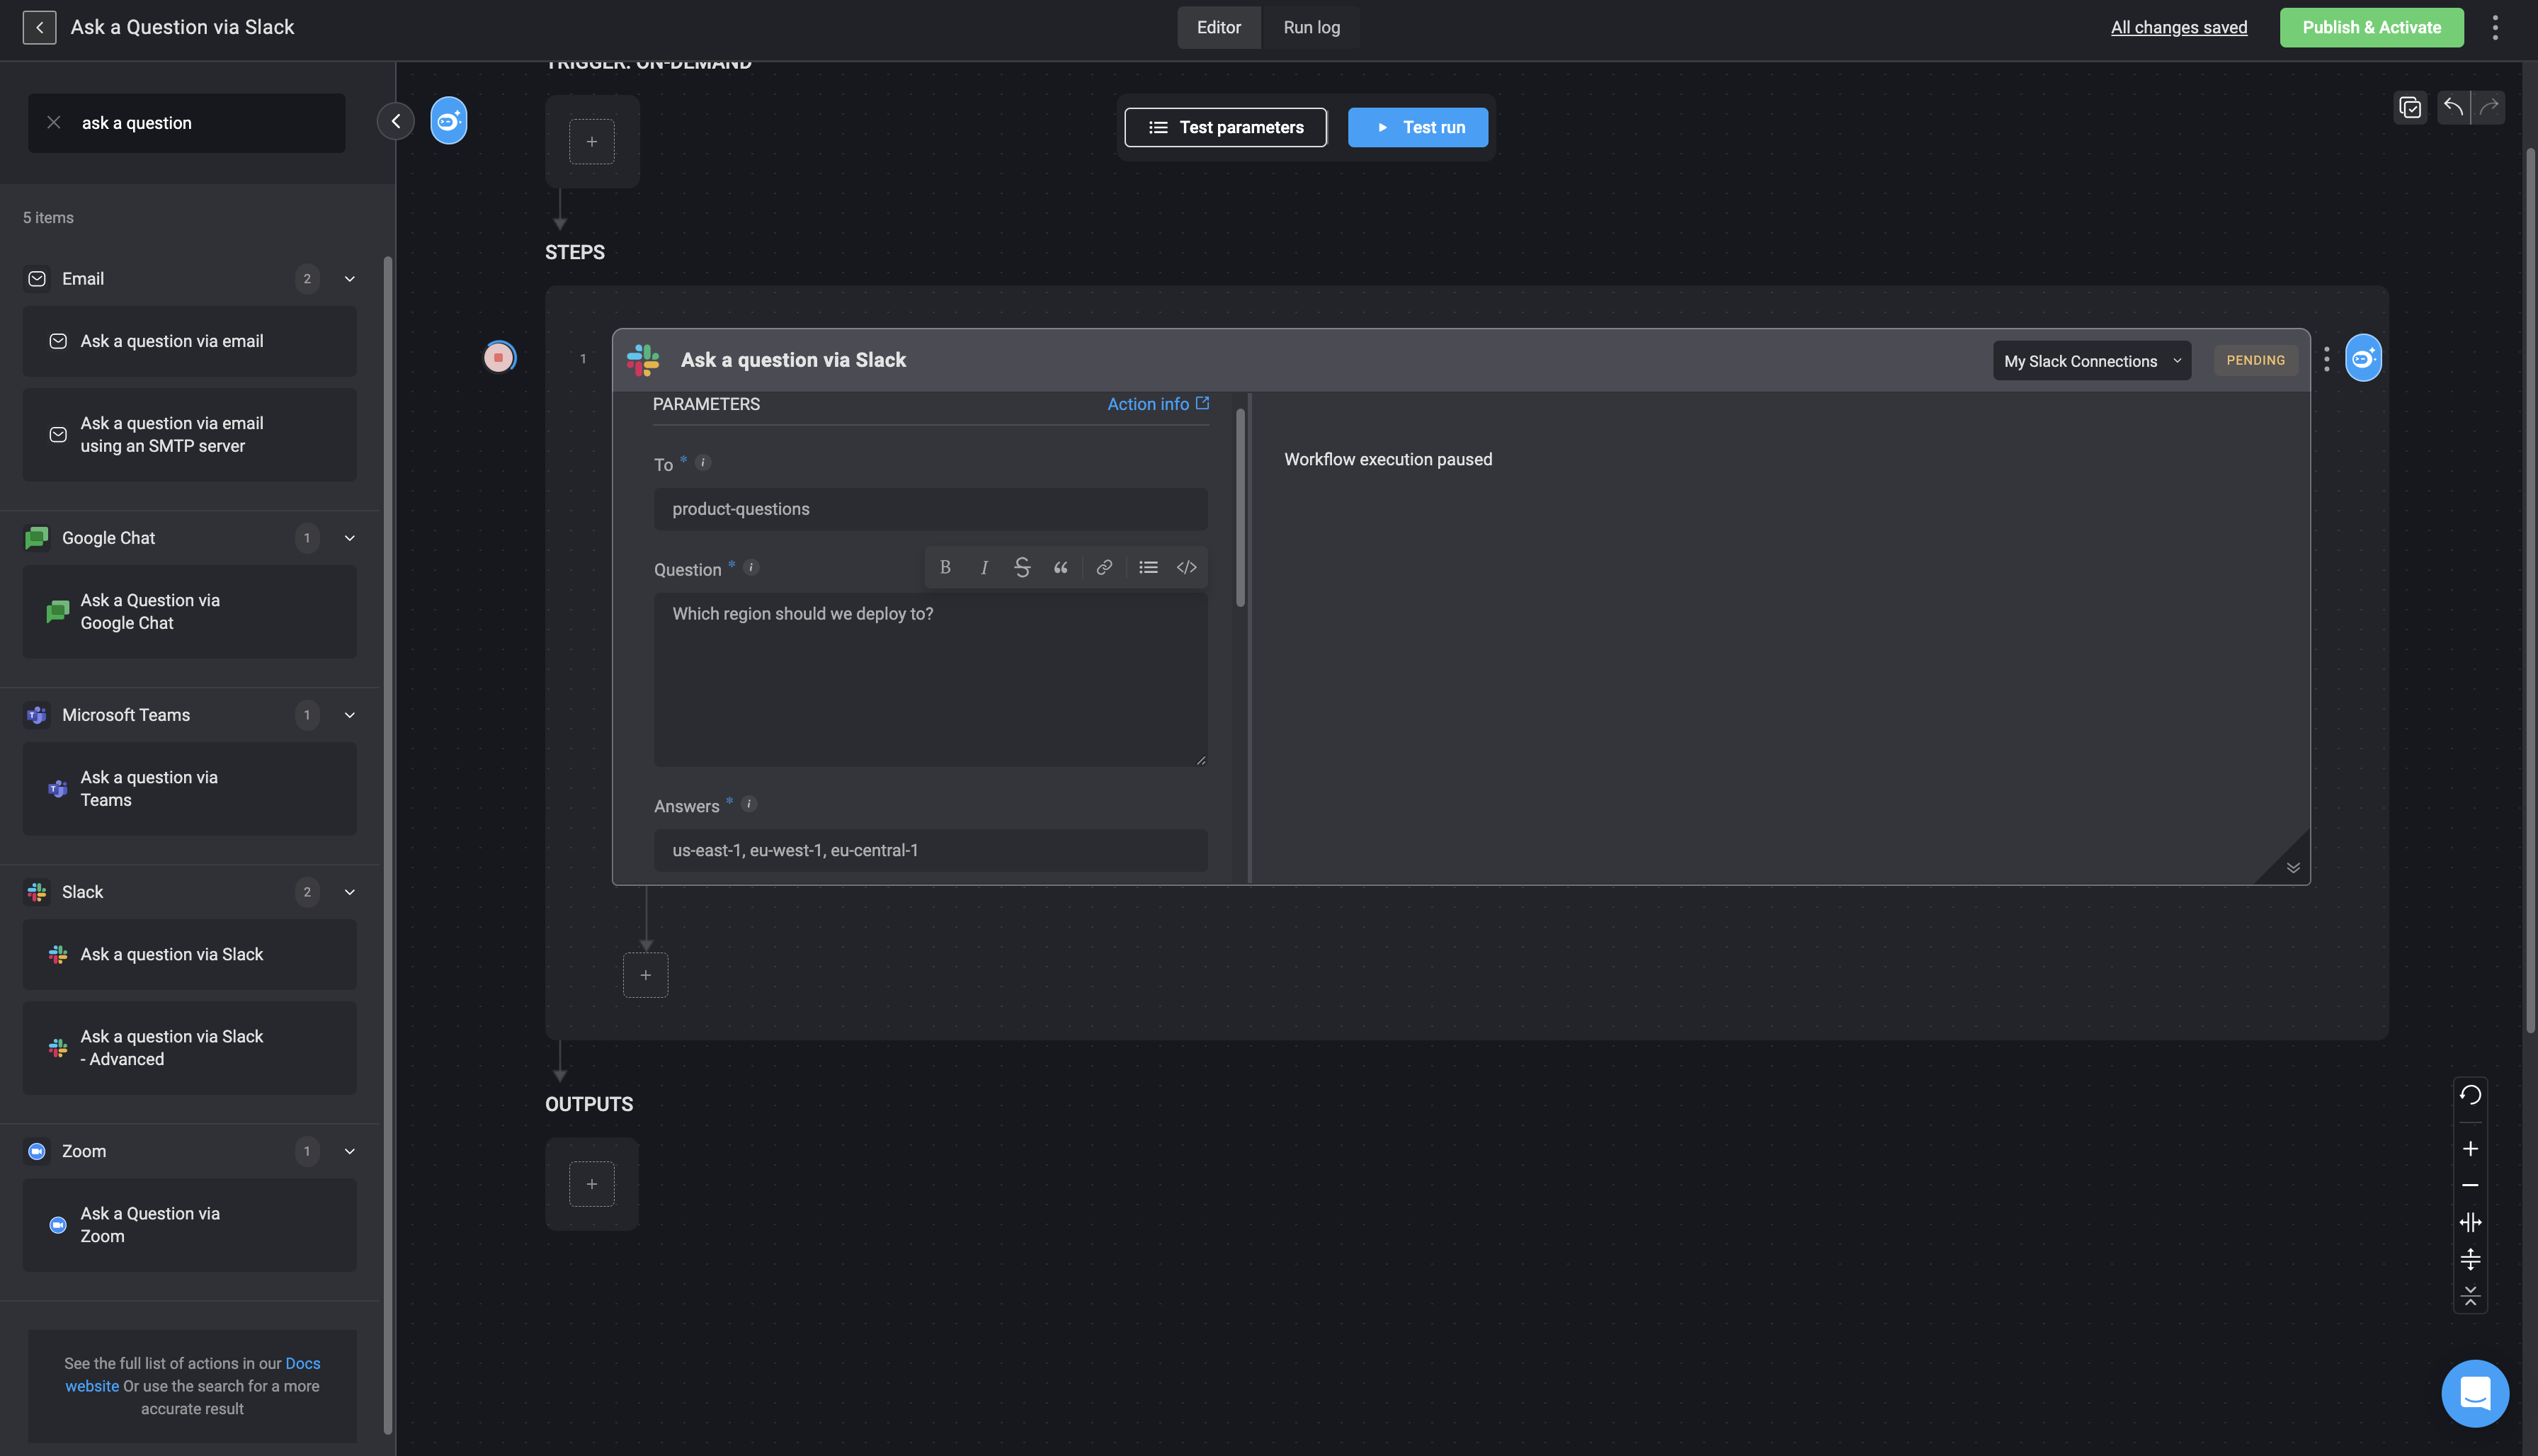Switch to the Editor tab
Screen dimensions: 2538x1456
1219,27
